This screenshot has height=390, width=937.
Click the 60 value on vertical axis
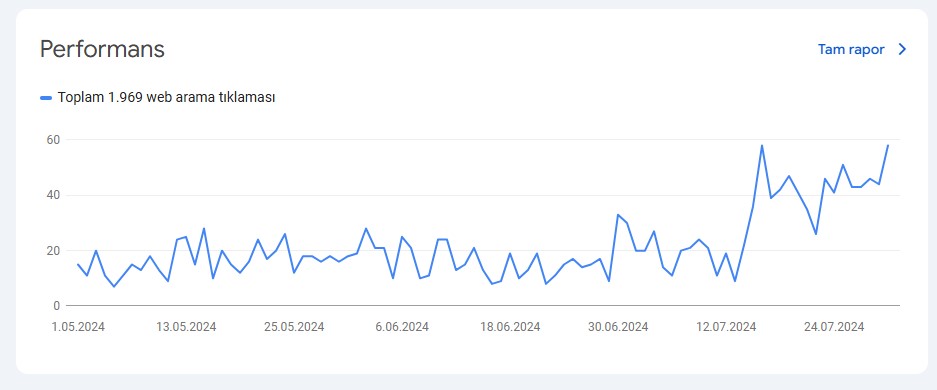(x=54, y=140)
